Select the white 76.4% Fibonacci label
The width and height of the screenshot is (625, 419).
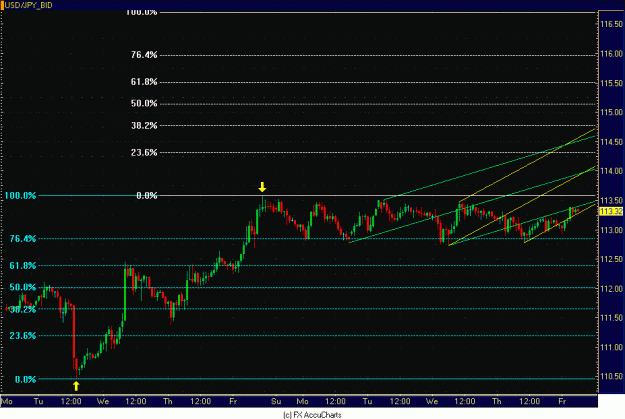click(x=144, y=55)
